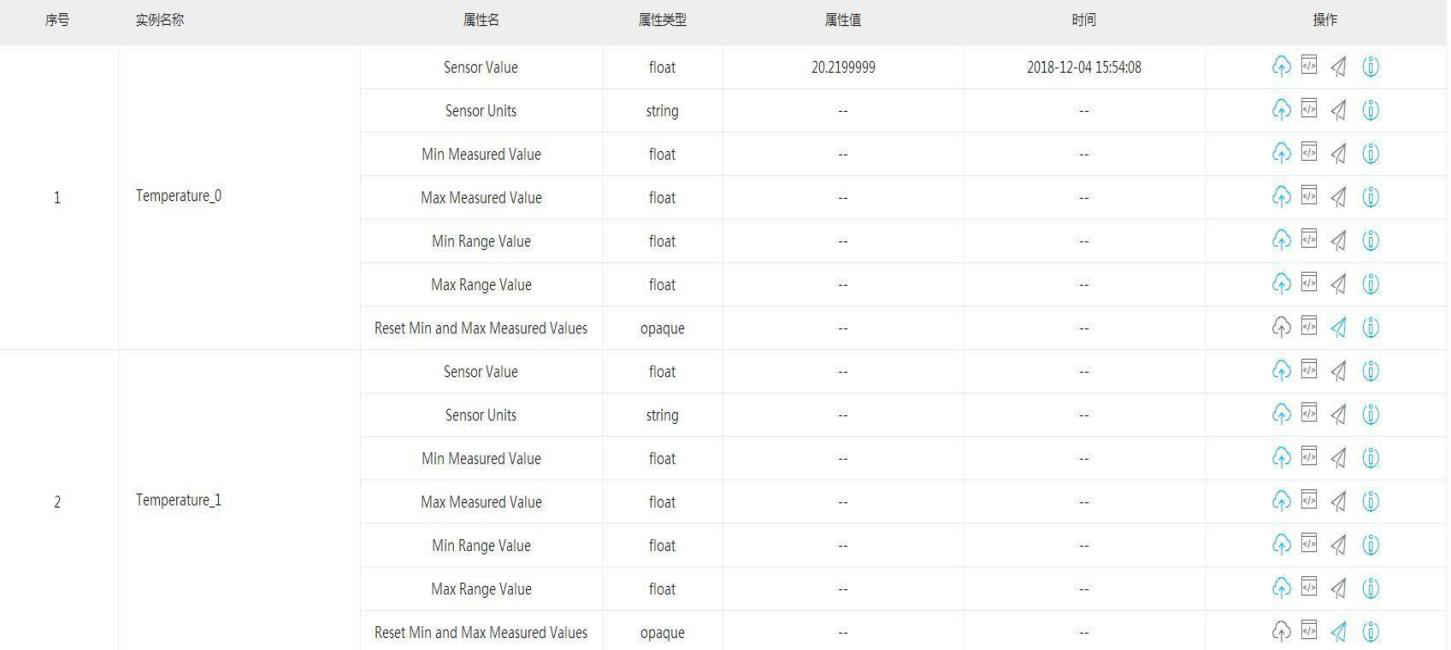Click code window icon for Temperature_1 Reset Min and Max
1451x650 pixels.
(1309, 632)
